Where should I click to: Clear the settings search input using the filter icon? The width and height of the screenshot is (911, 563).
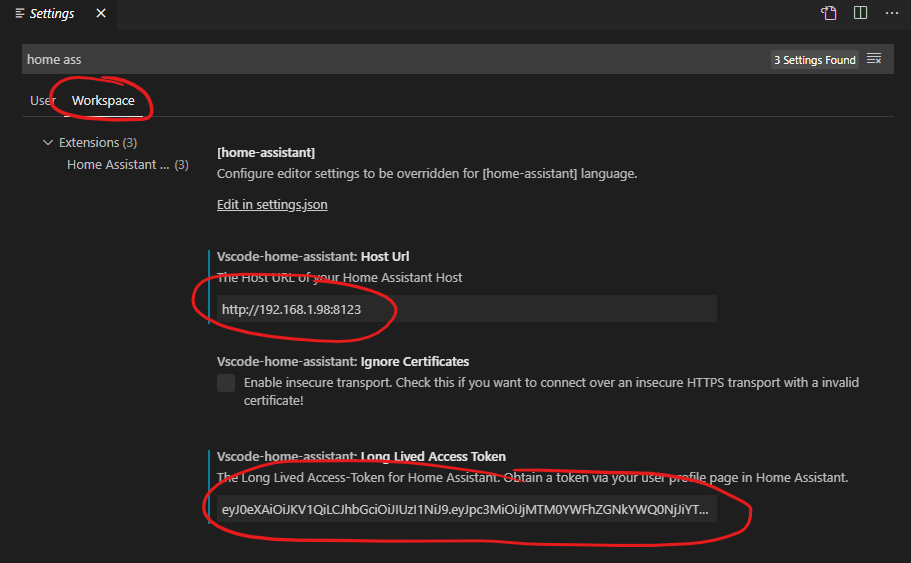874,59
